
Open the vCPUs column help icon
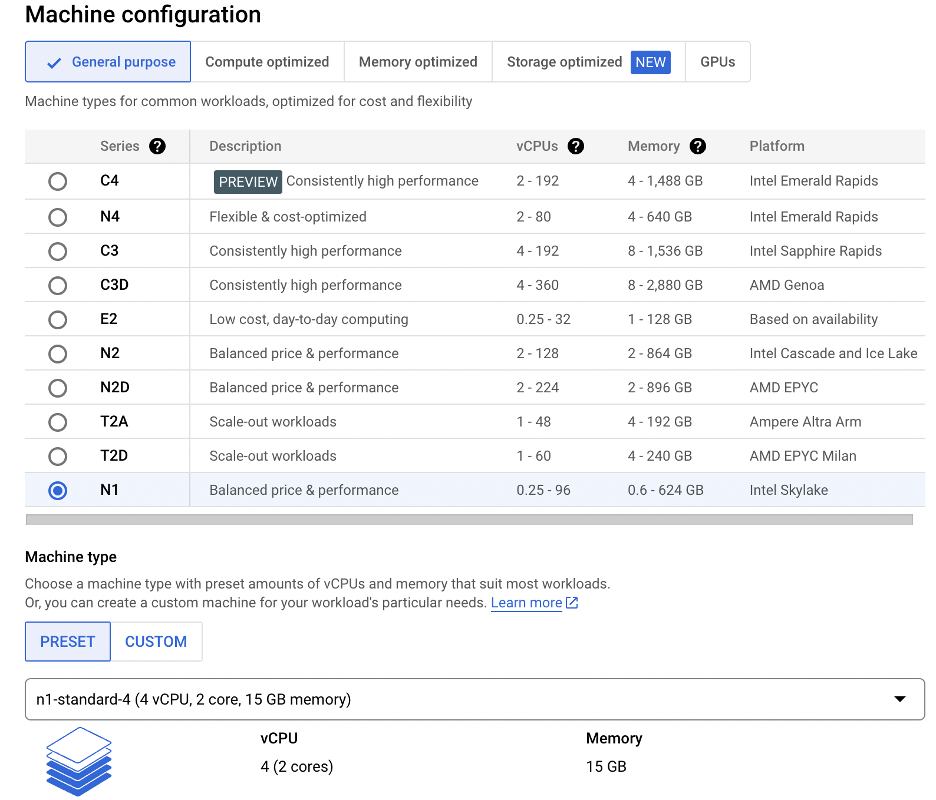point(575,146)
